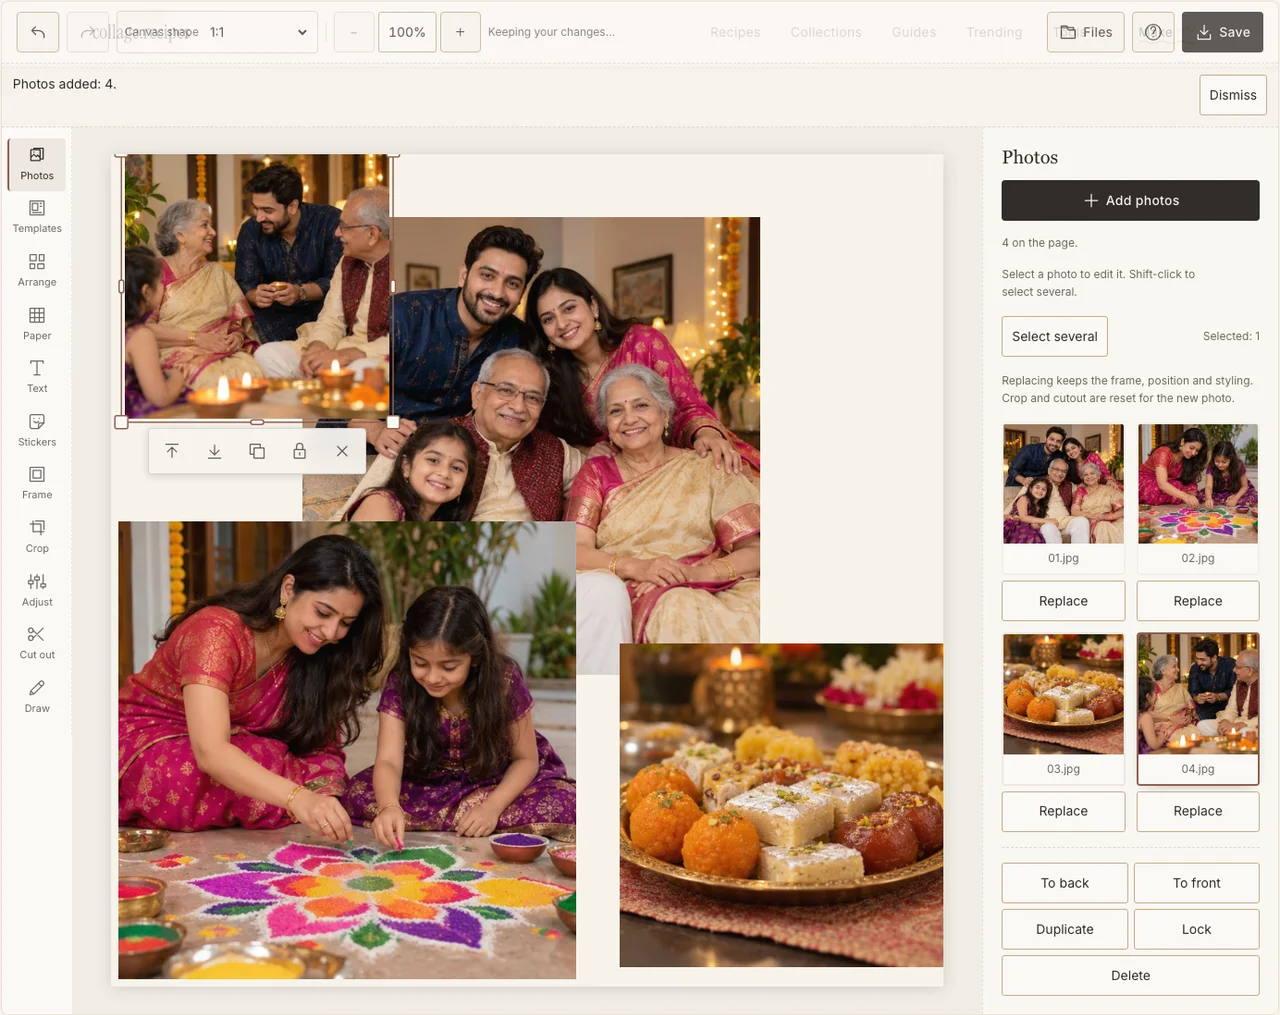Send photo to back in floating toolbar
The image size is (1280, 1015).
(x=214, y=451)
